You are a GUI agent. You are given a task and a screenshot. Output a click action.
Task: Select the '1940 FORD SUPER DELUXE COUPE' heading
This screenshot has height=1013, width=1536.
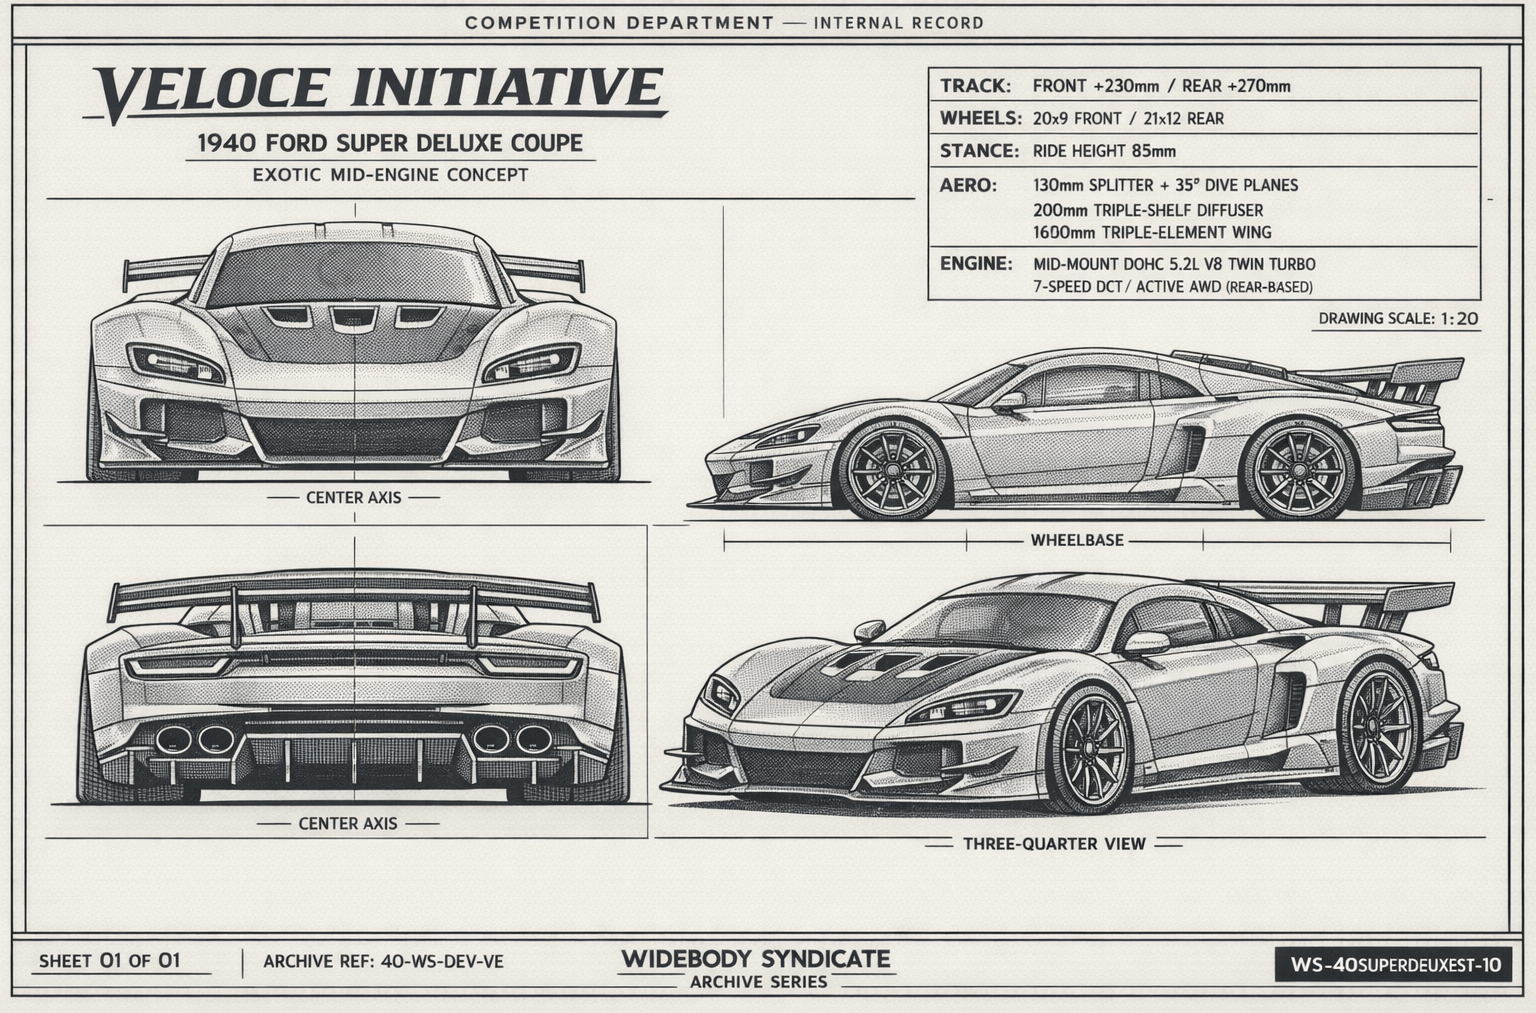(x=390, y=143)
